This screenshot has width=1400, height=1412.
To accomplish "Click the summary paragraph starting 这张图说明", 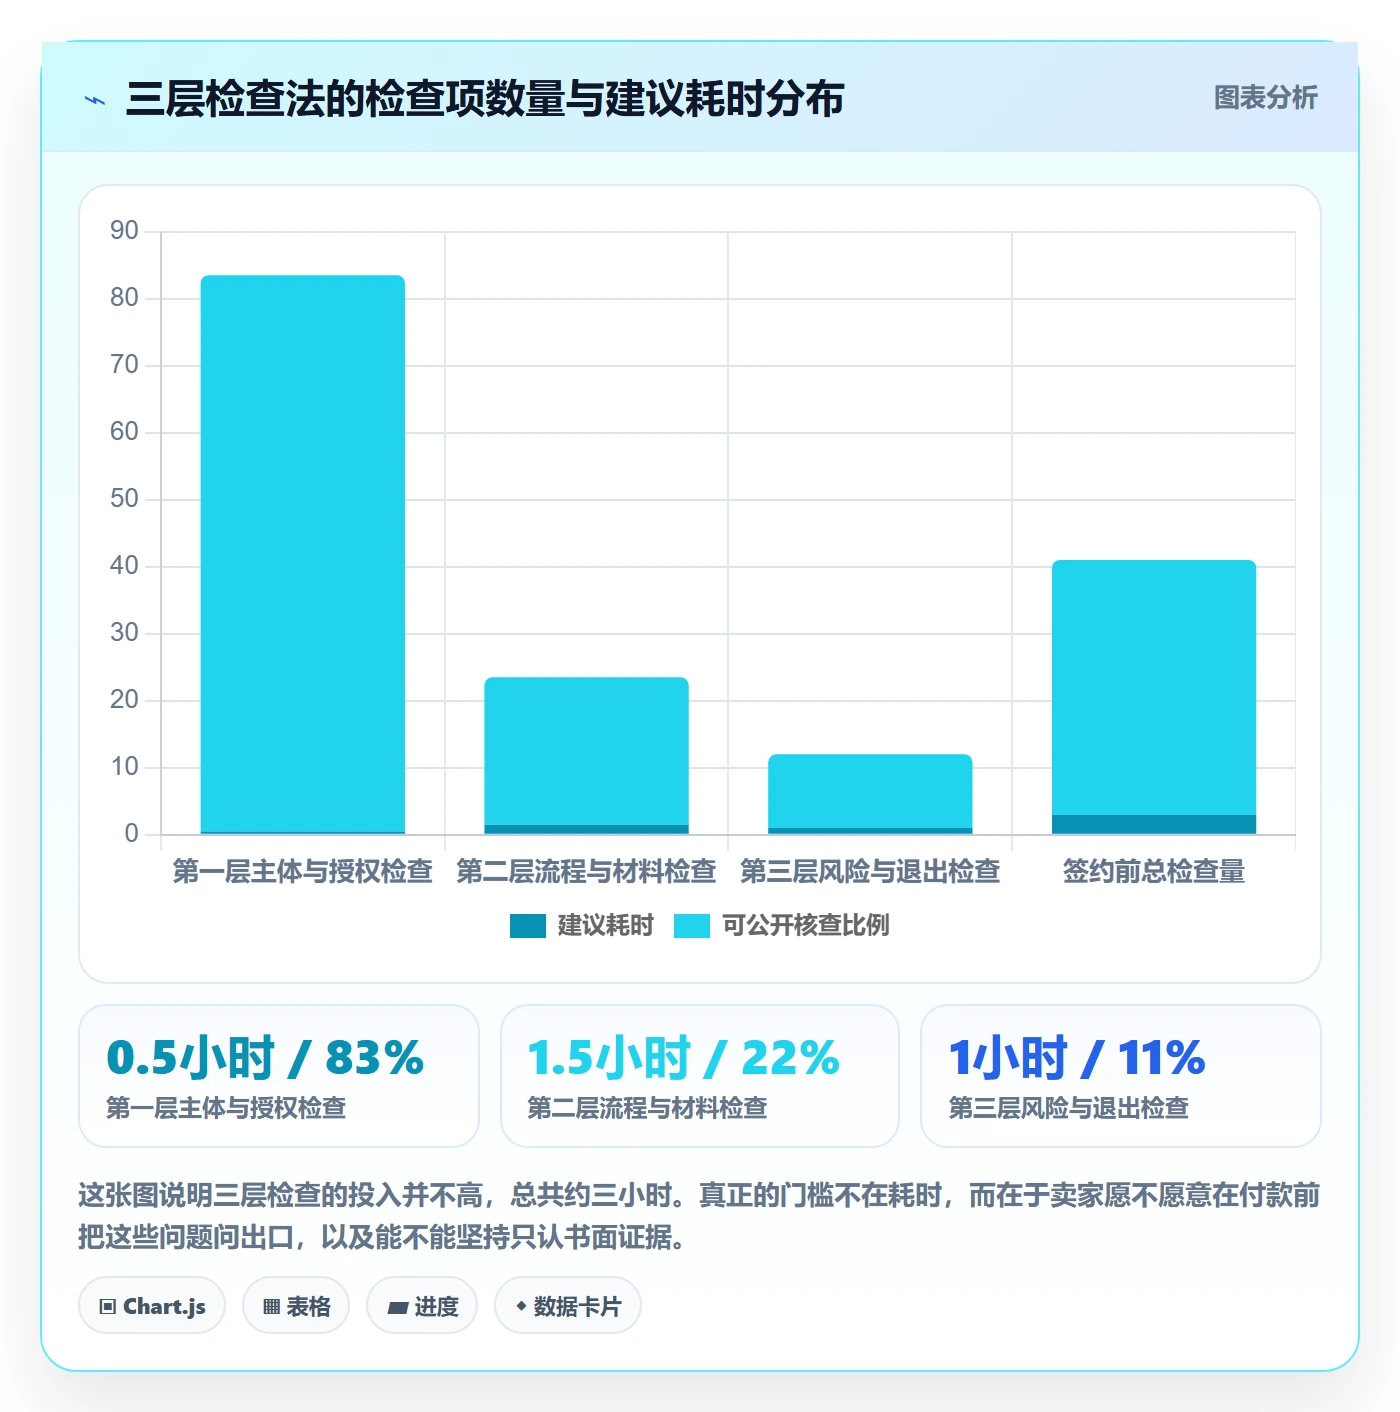I will [x=700, y=1216].
